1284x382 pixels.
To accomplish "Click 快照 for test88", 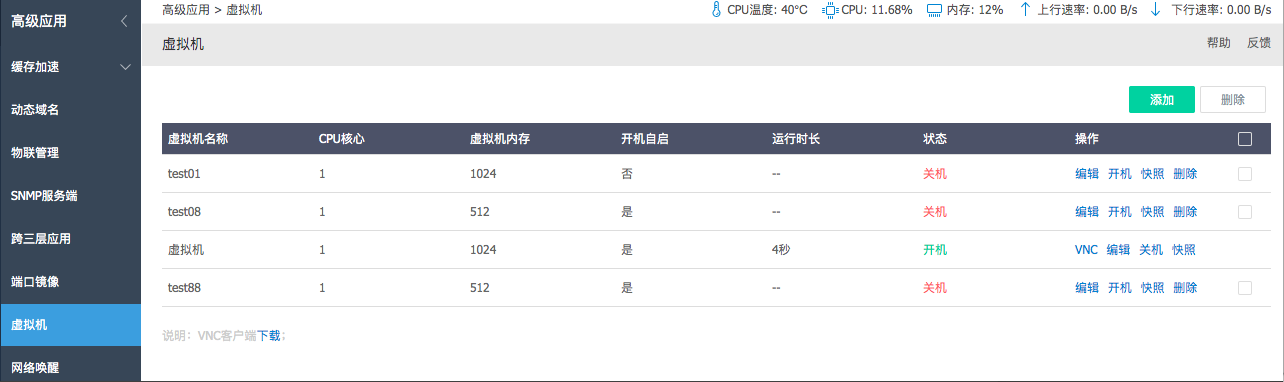I will tap(1153, 288).
